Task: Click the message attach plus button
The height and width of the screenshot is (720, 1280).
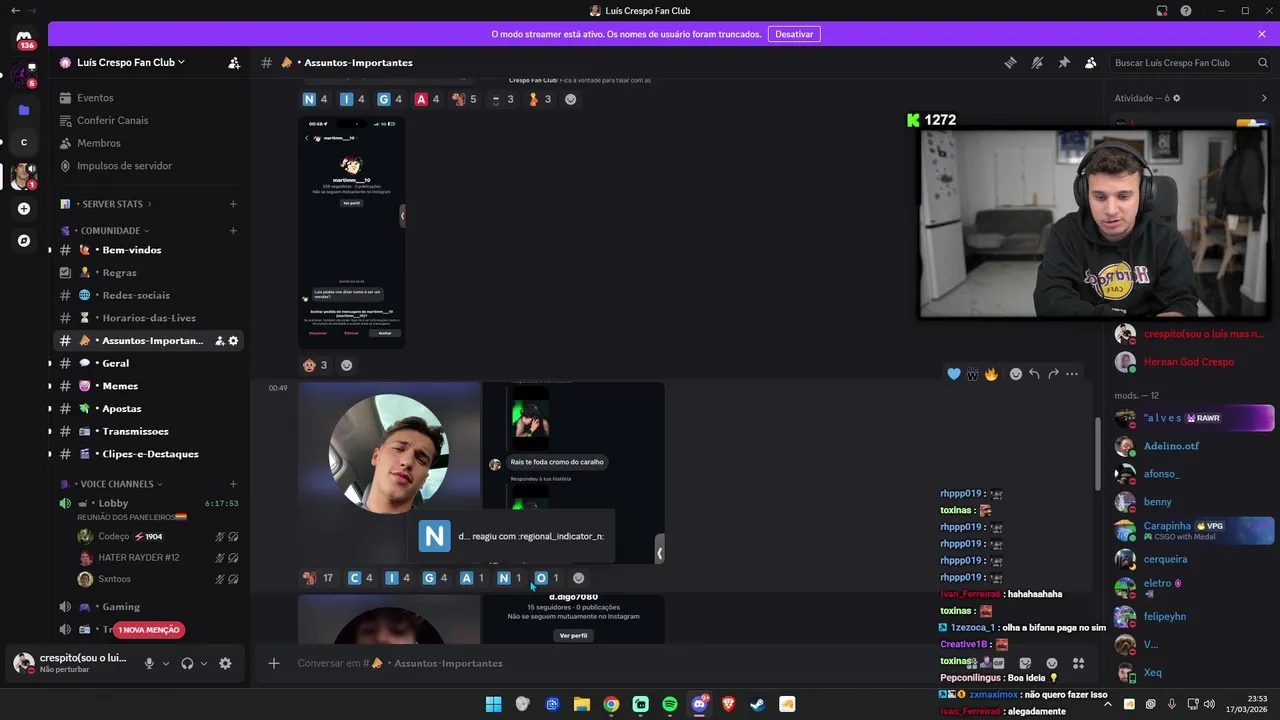Action: (x=273, y=663)
